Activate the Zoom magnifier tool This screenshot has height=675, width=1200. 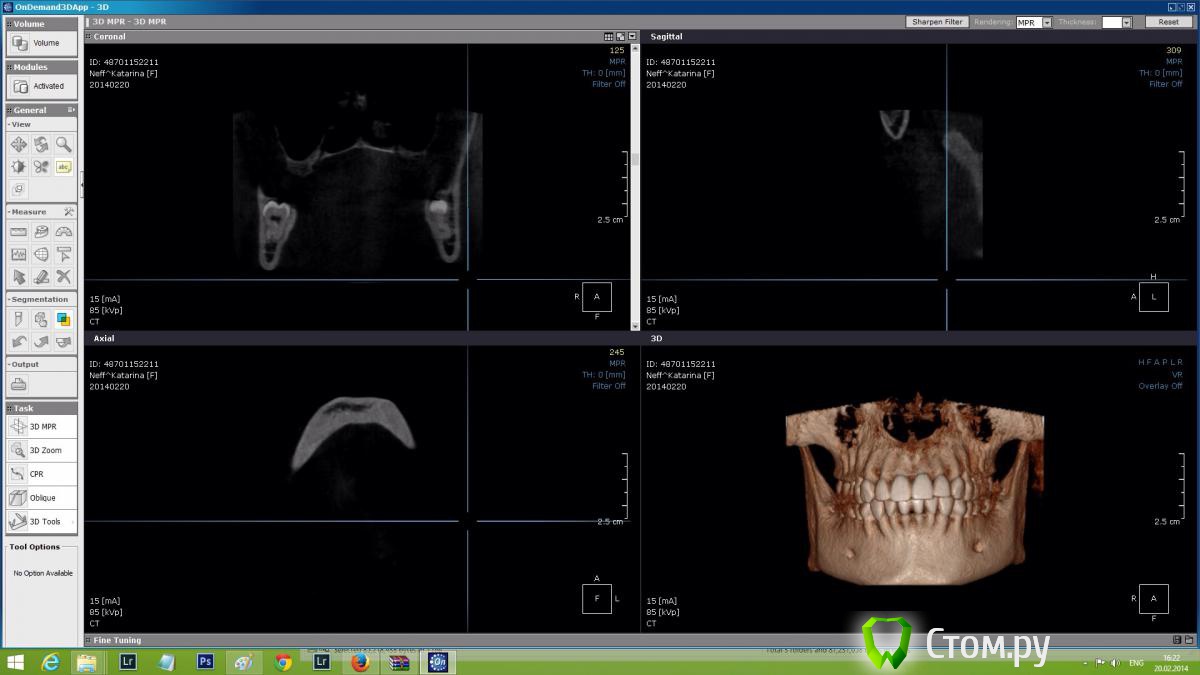tap(64, 145)
